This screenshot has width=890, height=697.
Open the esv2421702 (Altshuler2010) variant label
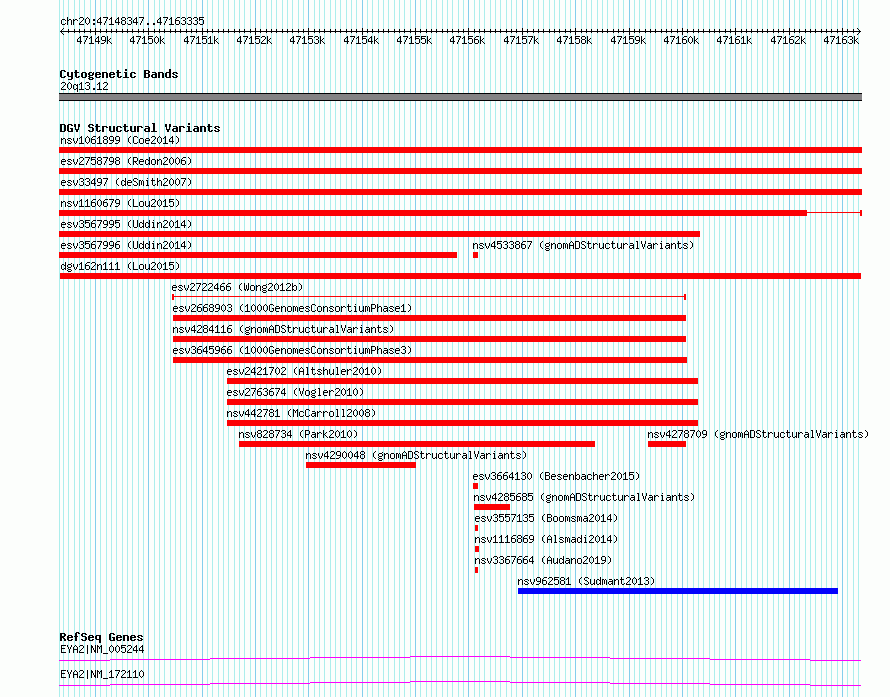[x=304, y=371]
